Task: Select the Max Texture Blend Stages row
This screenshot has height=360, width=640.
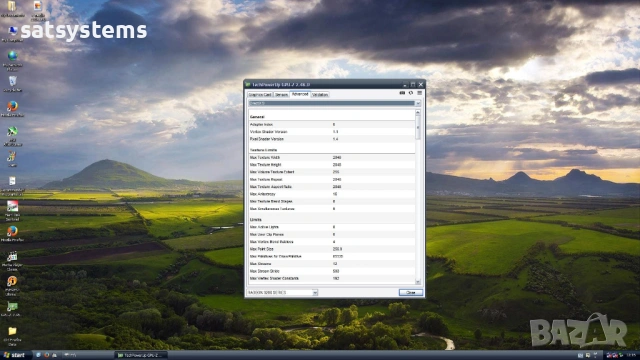Action: tap(331, 202)
